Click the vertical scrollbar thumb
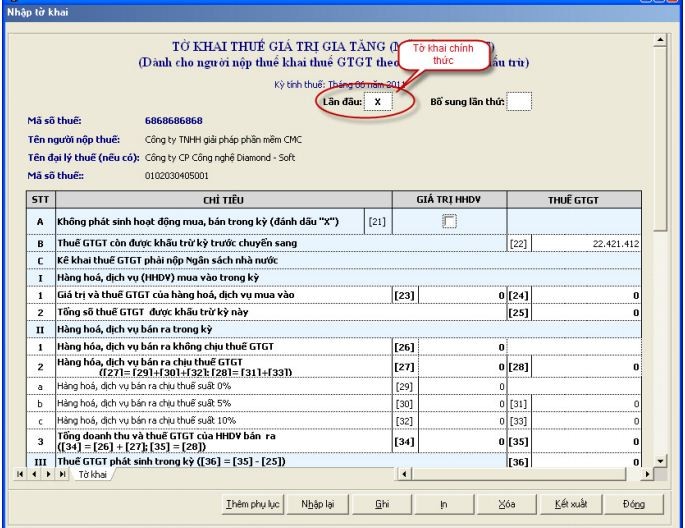The width and height of the screenshot is (685, 528). tap(660, 139)
